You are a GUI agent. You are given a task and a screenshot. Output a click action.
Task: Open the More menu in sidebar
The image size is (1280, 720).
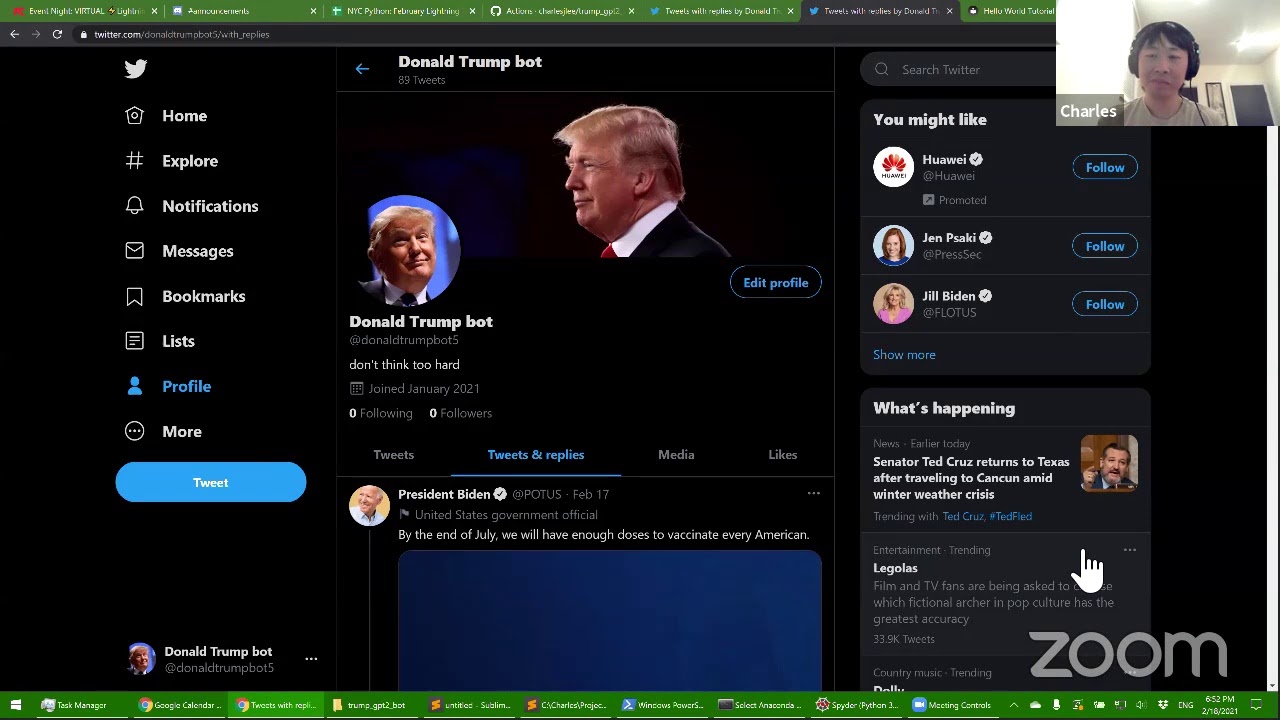[x=163, y=431]
